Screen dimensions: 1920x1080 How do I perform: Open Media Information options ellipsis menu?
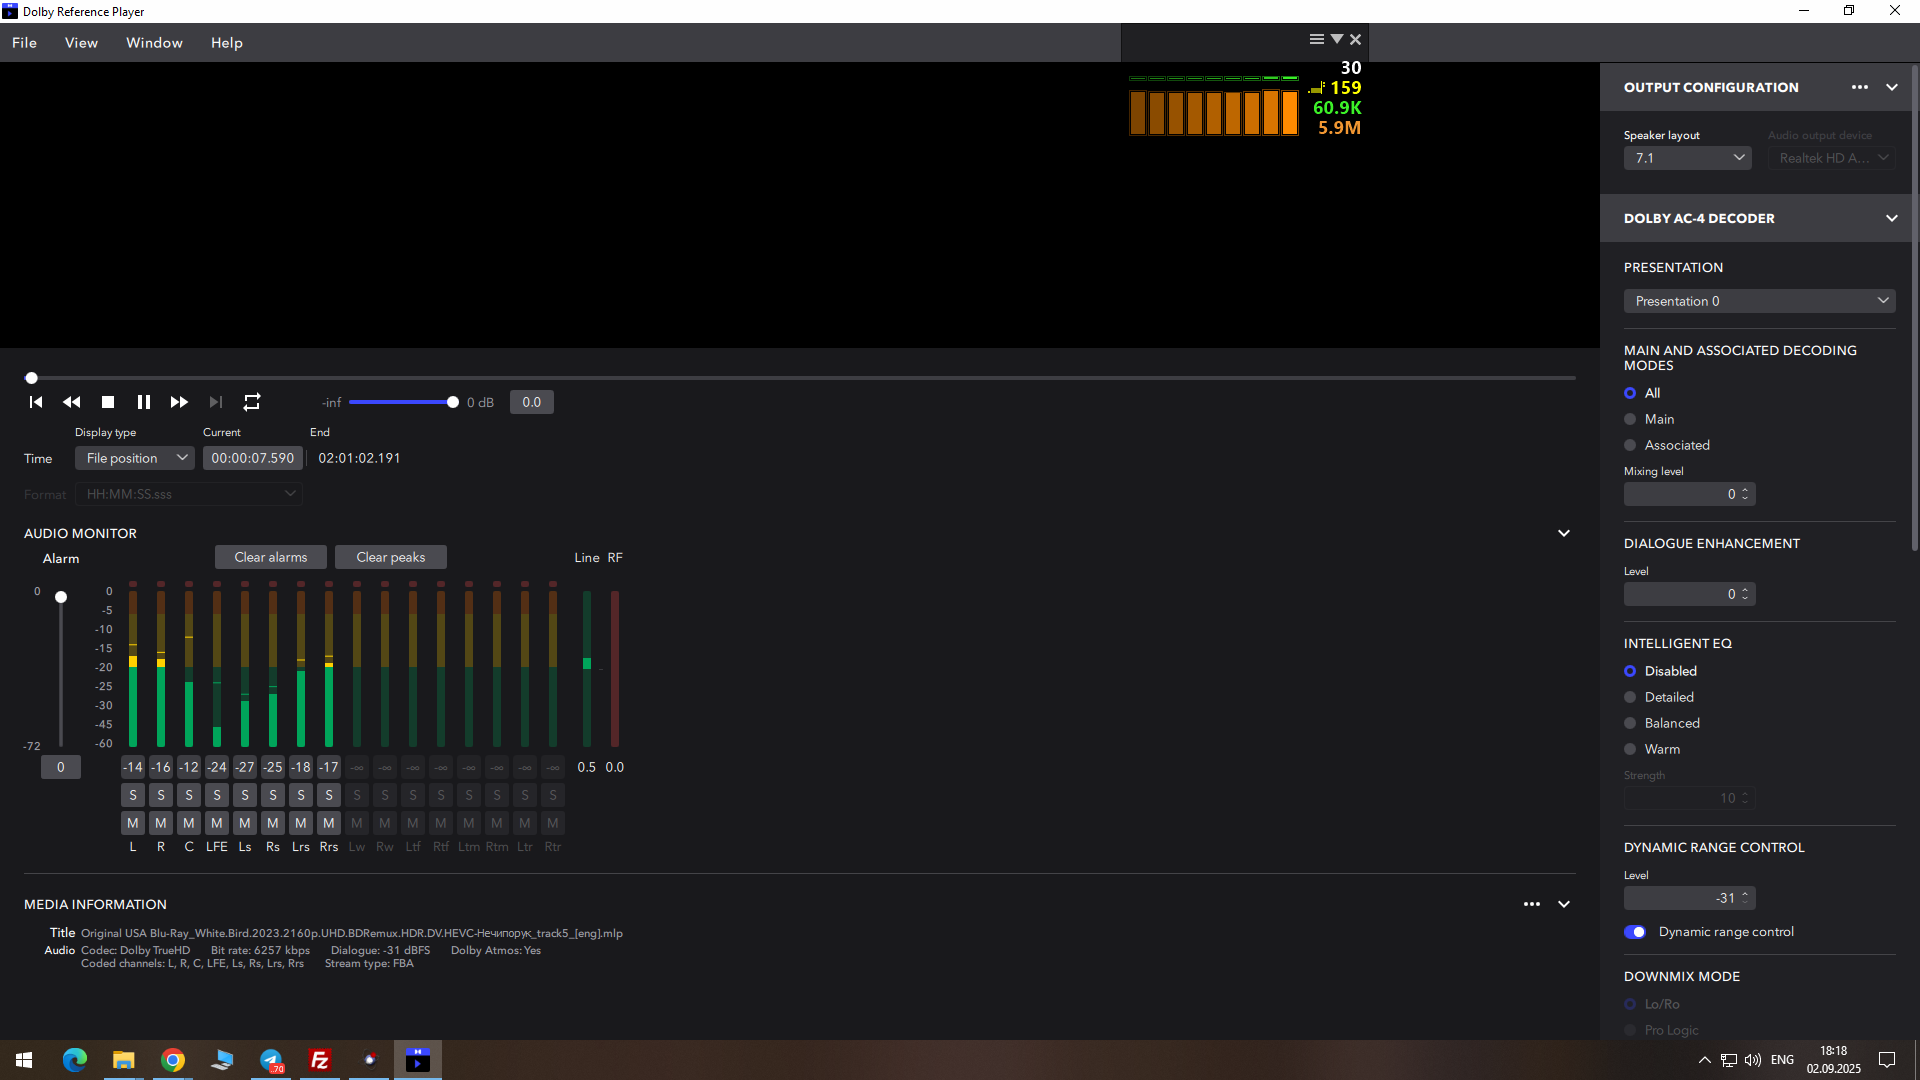click(1531, 904)
